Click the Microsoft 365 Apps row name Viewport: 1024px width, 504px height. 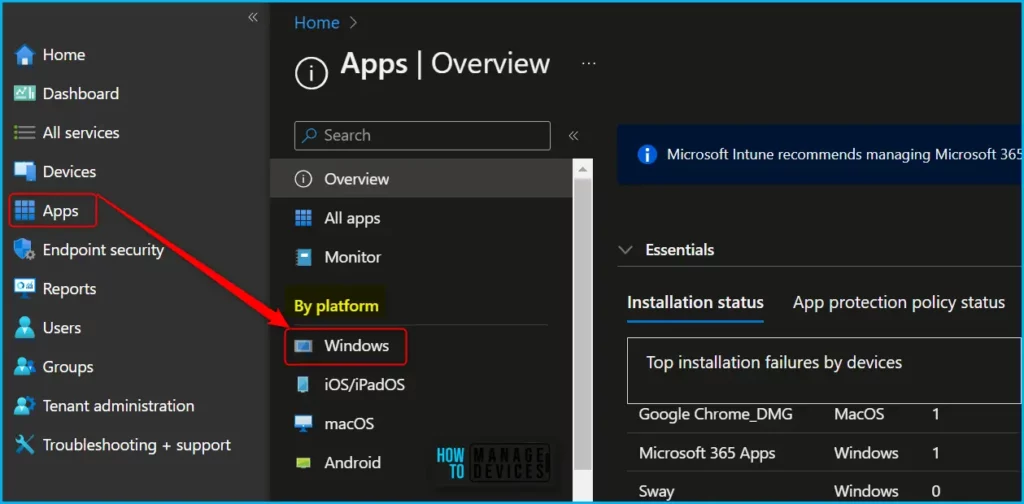pyautogui.click(x=707, y=453)
